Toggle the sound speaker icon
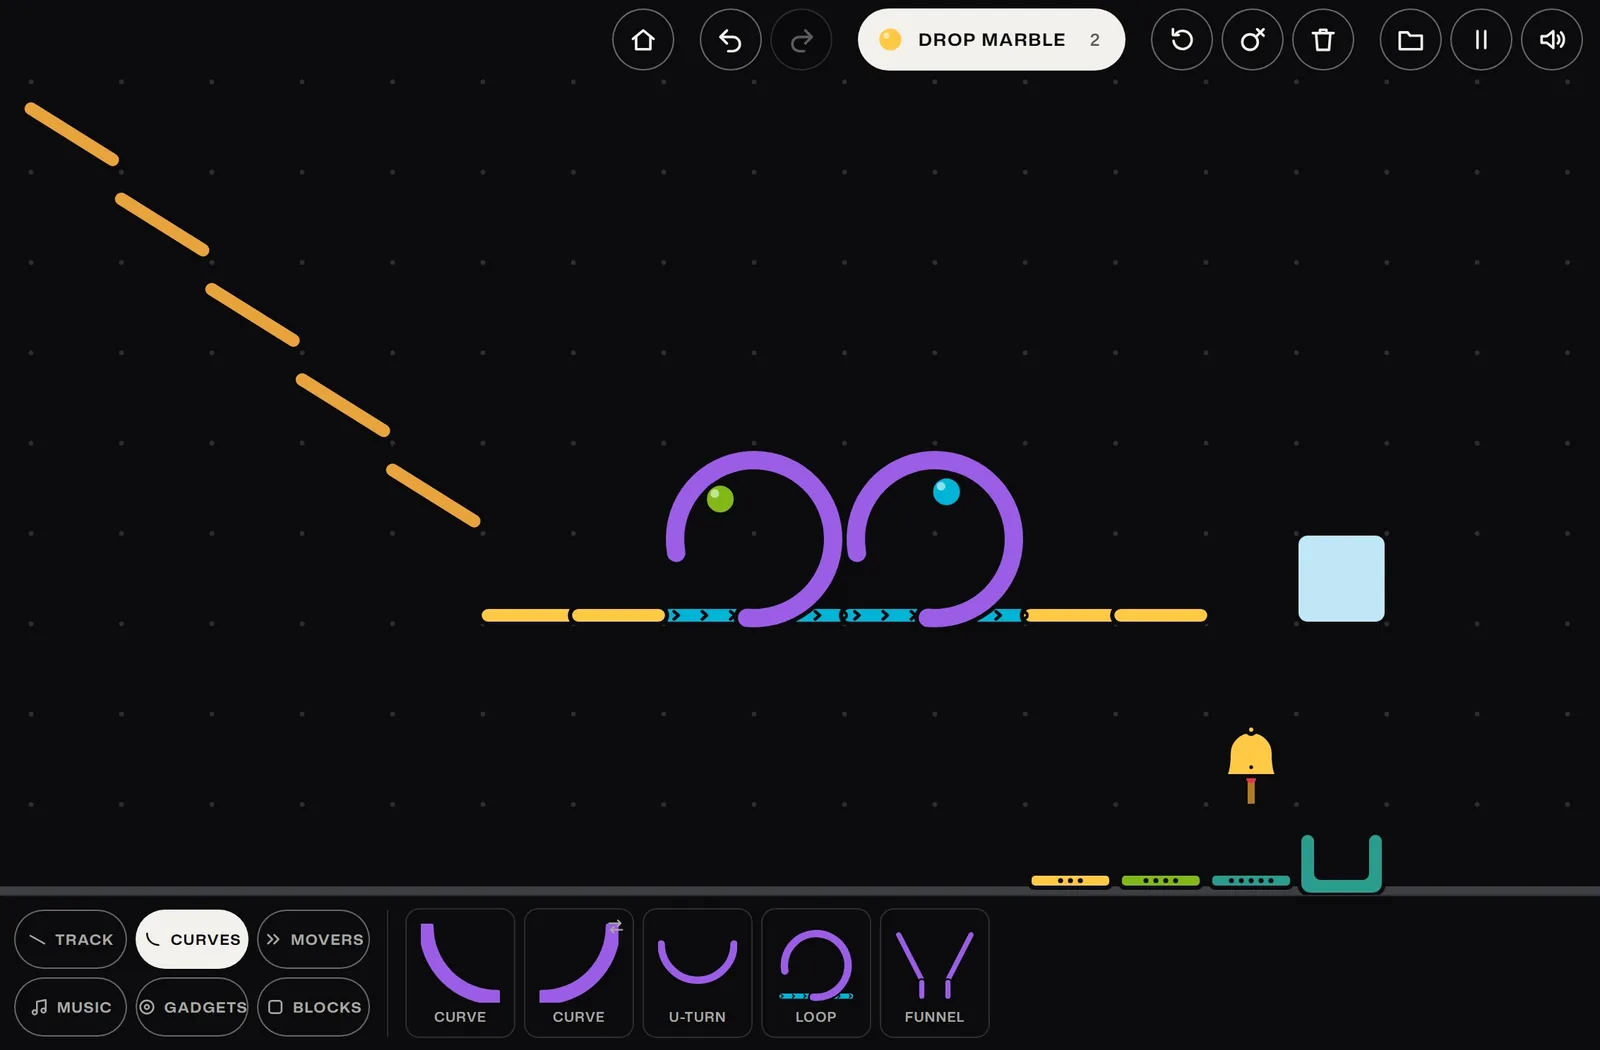This screenshot has height=1050, width=1600. (x=1552, y=40)
